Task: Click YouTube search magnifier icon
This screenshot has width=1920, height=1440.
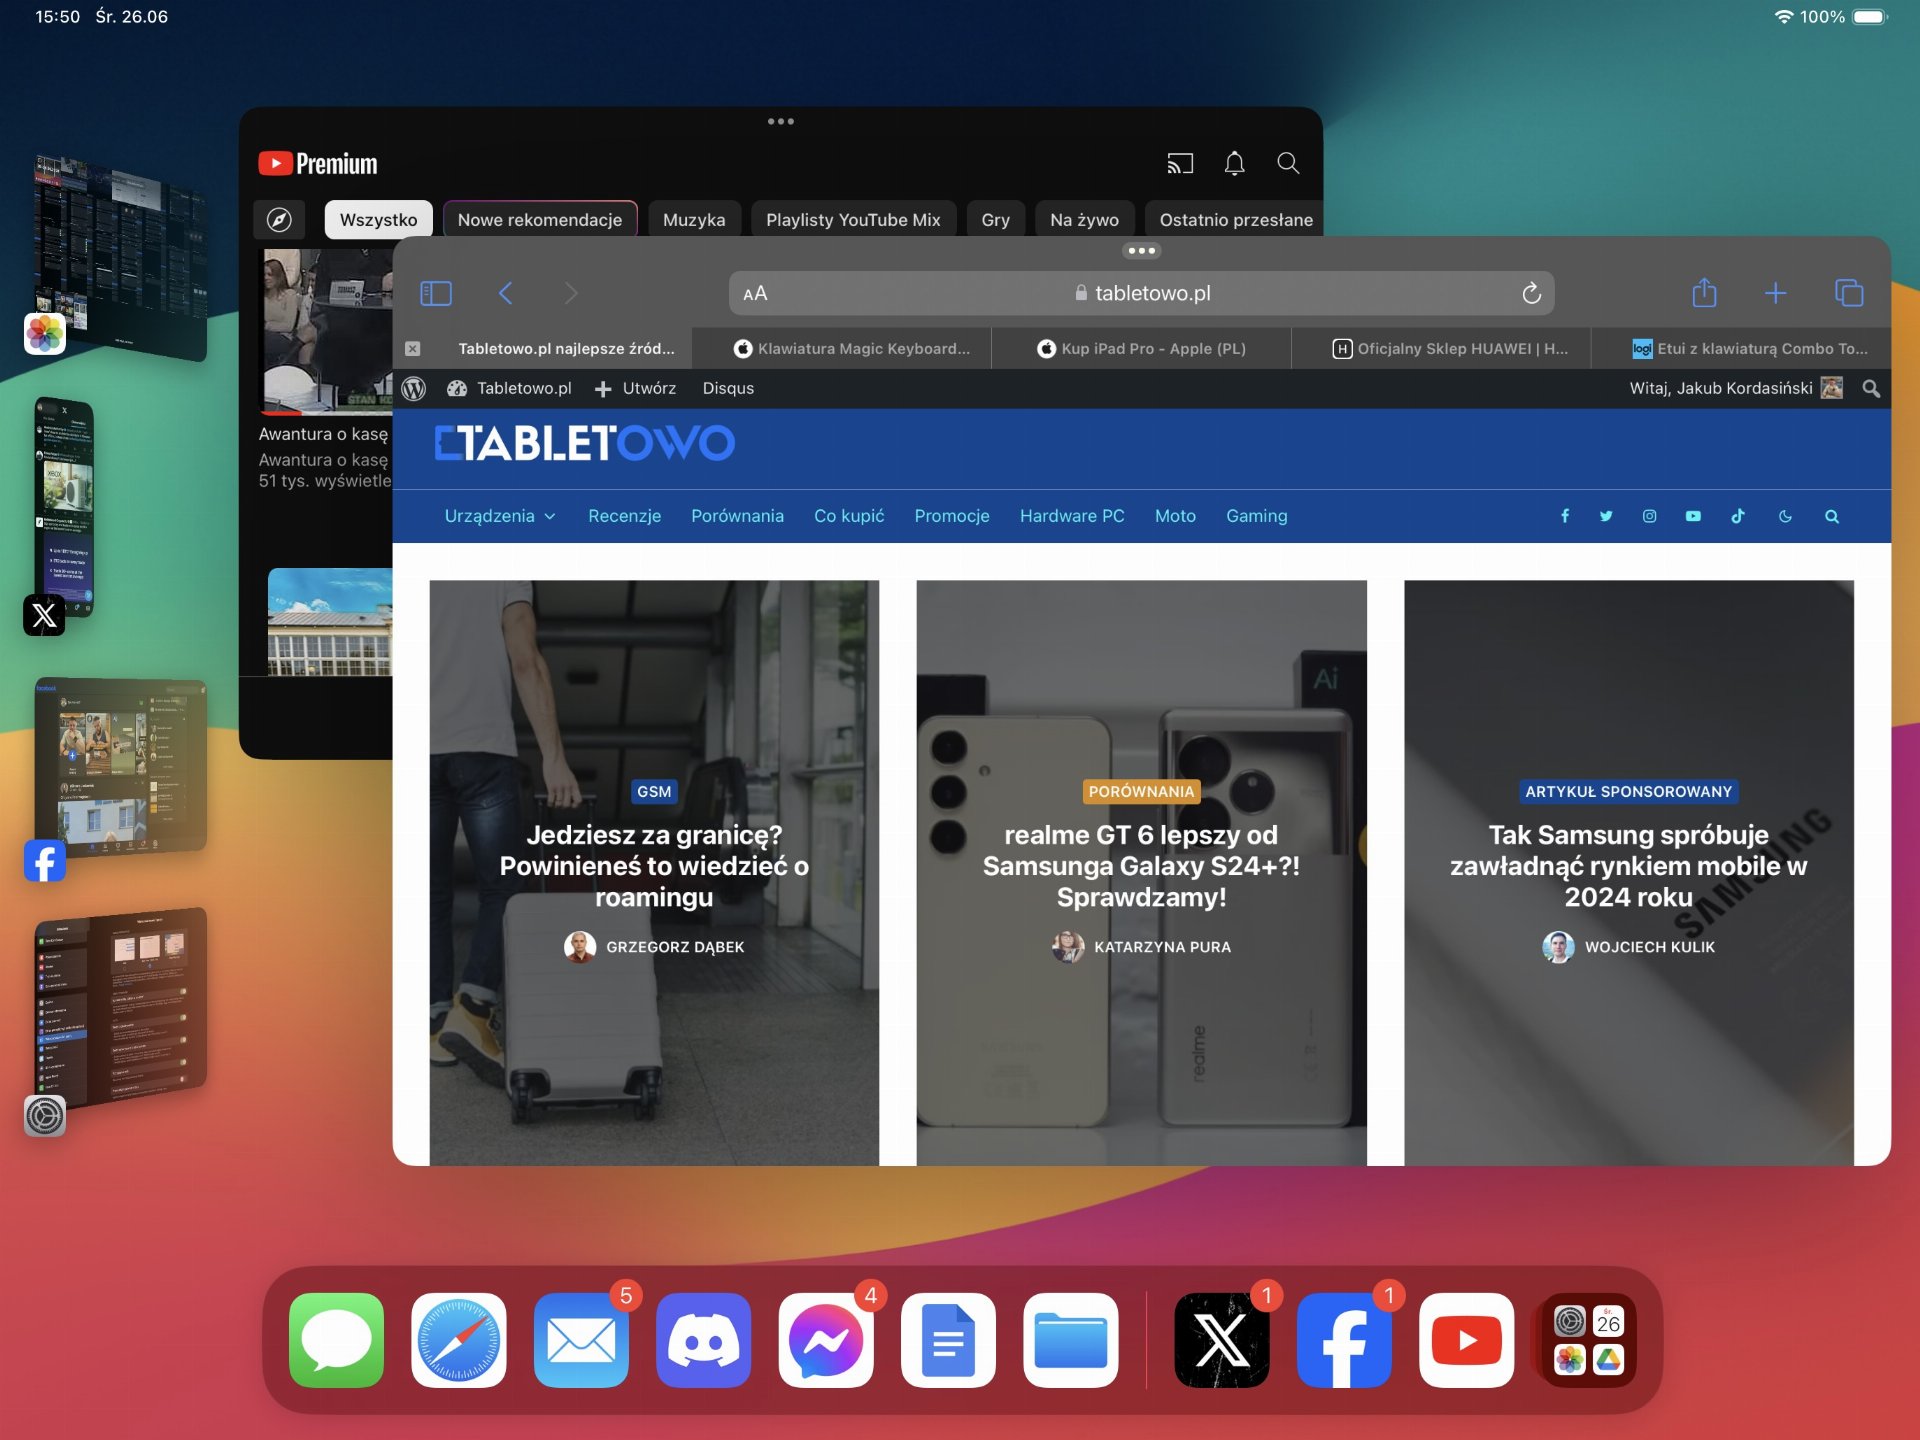Action: coord(1288,163)
